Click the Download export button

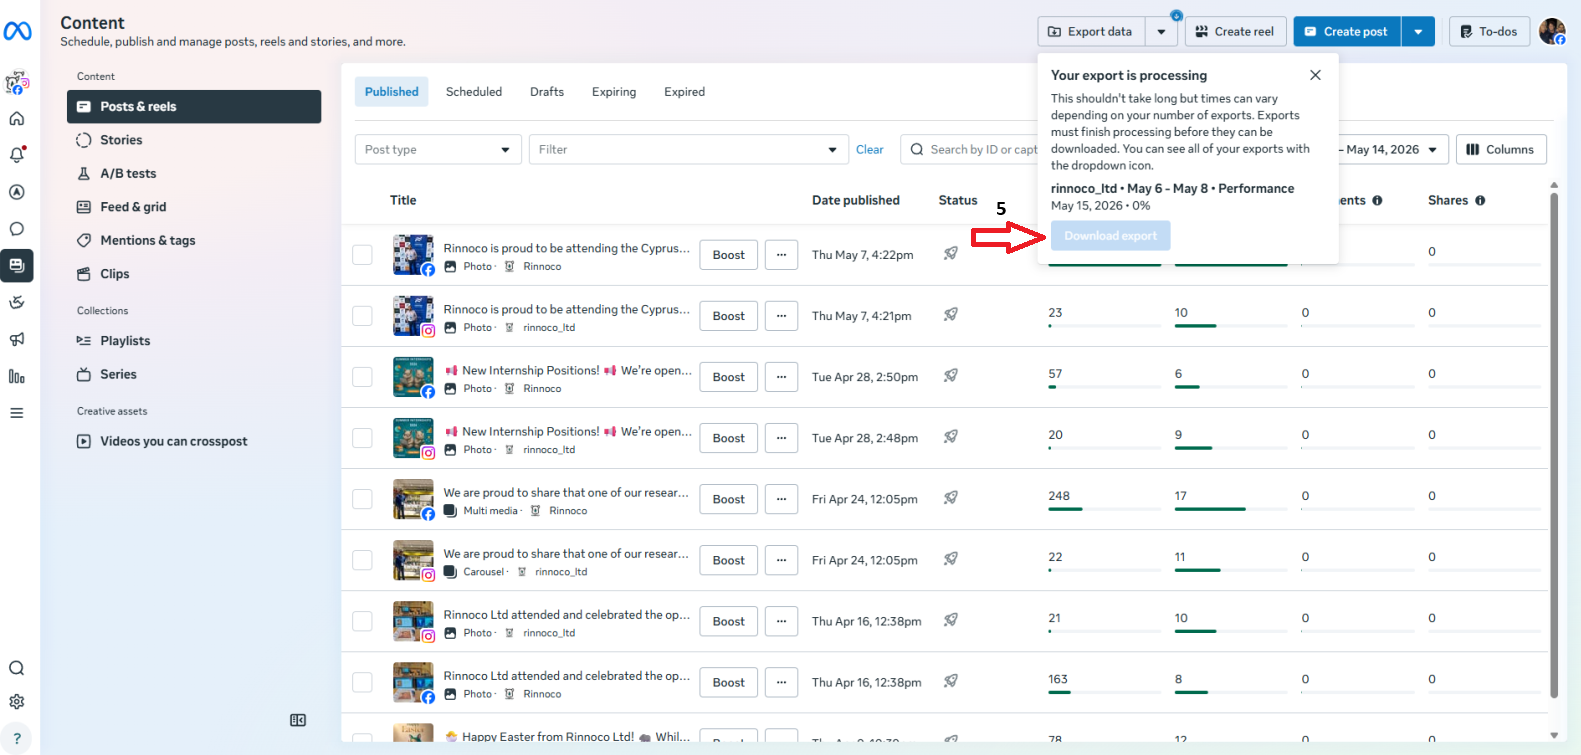tap(1110, 236)
